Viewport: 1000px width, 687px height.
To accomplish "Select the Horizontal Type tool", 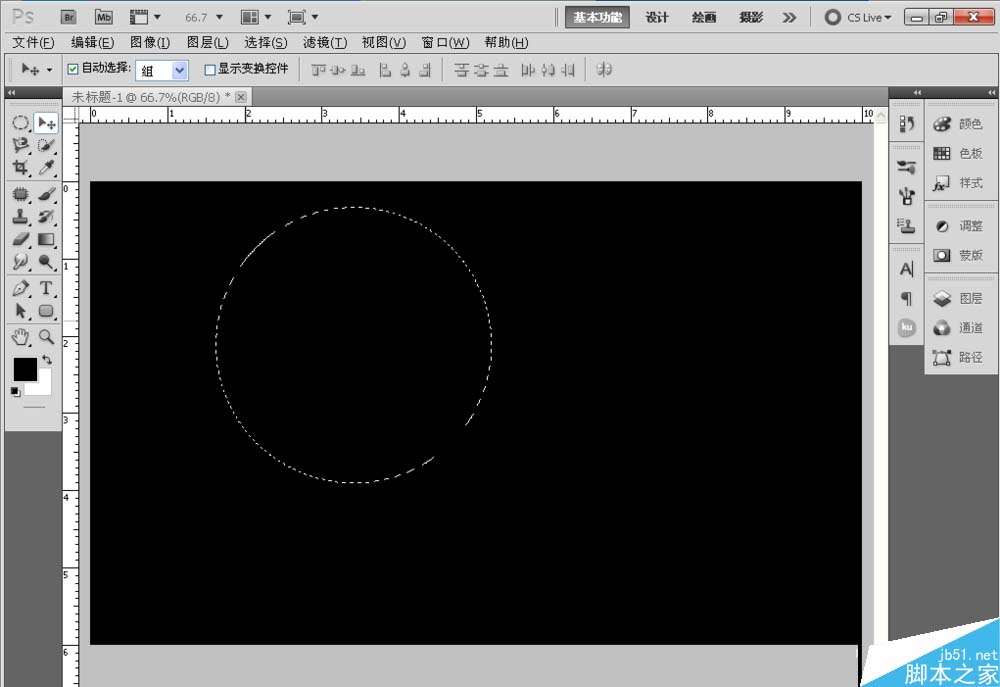I will pyautogui.click(x=46, y=288).
